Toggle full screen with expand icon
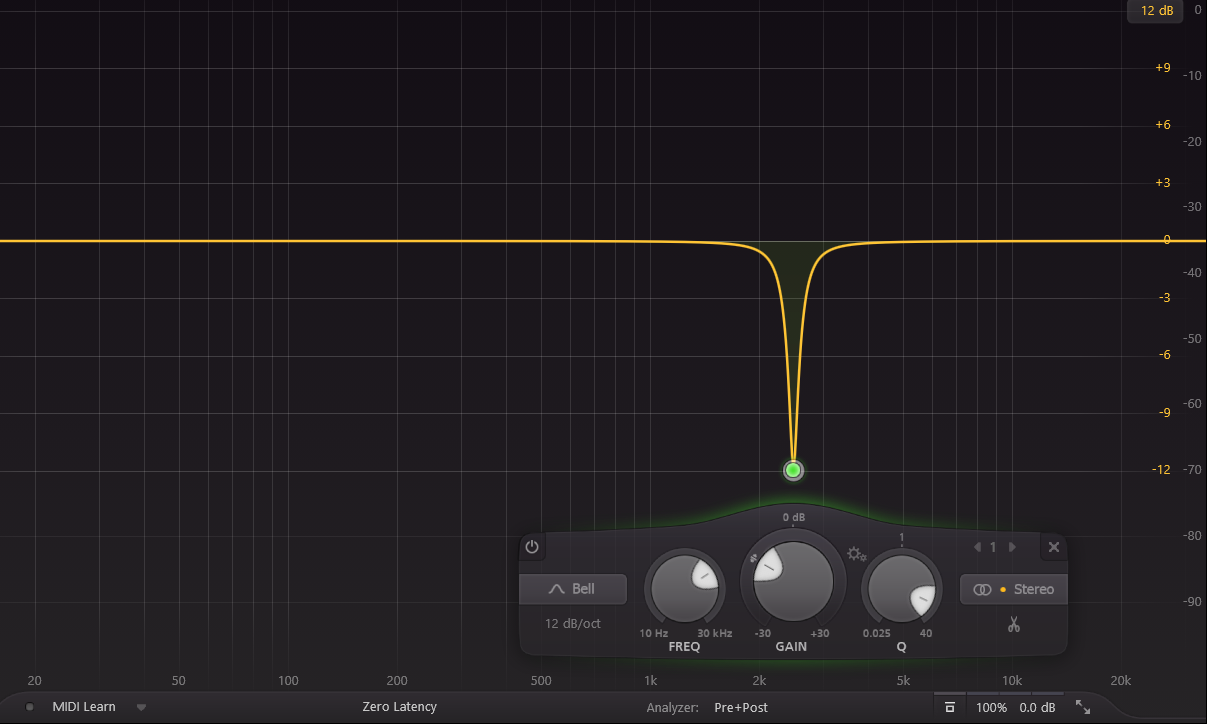The height and width of the screenshot is (724, 1207). 1083,707
